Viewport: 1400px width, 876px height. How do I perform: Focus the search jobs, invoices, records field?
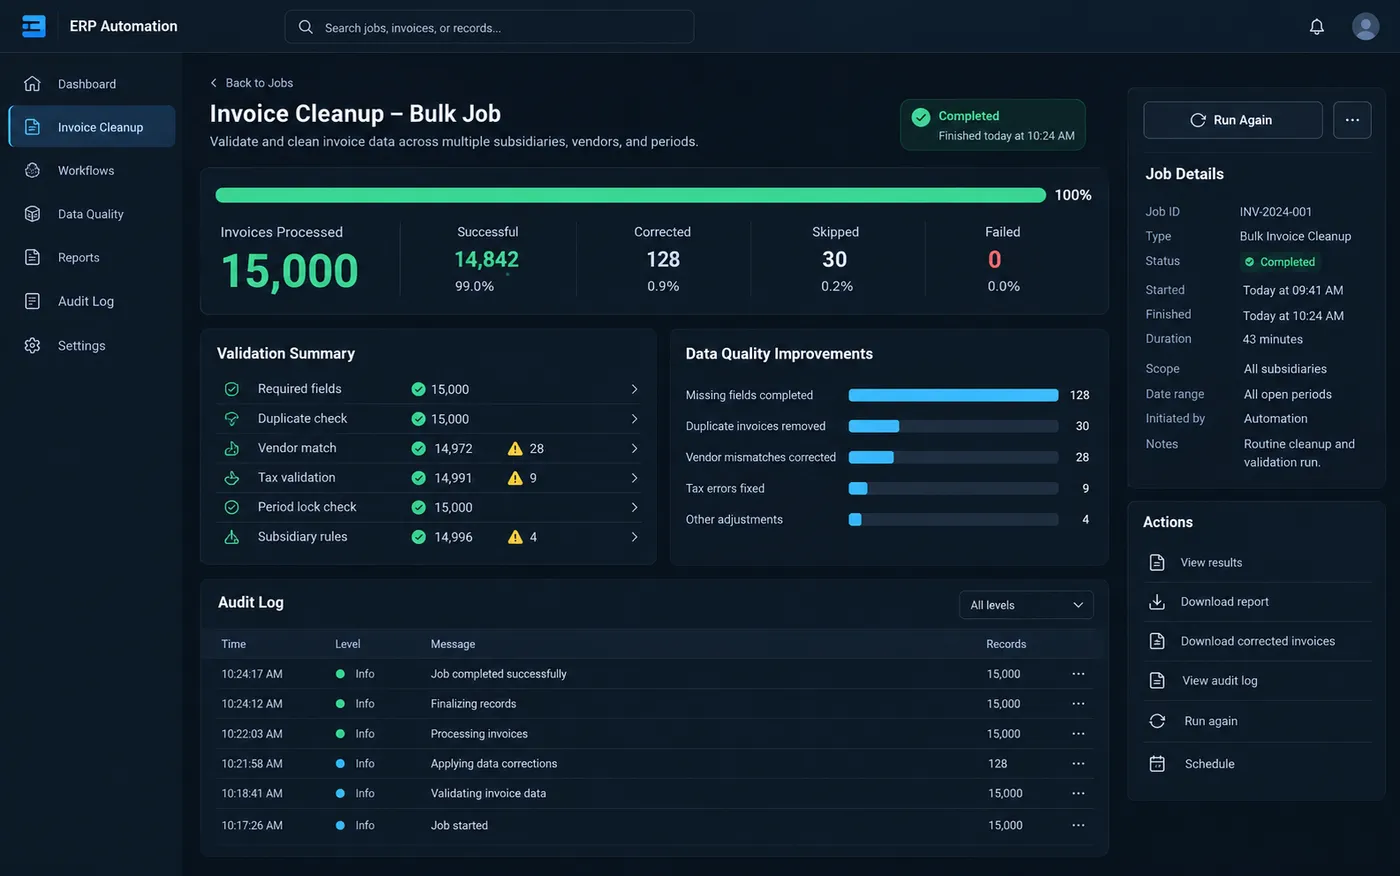[x=489, y=27]
